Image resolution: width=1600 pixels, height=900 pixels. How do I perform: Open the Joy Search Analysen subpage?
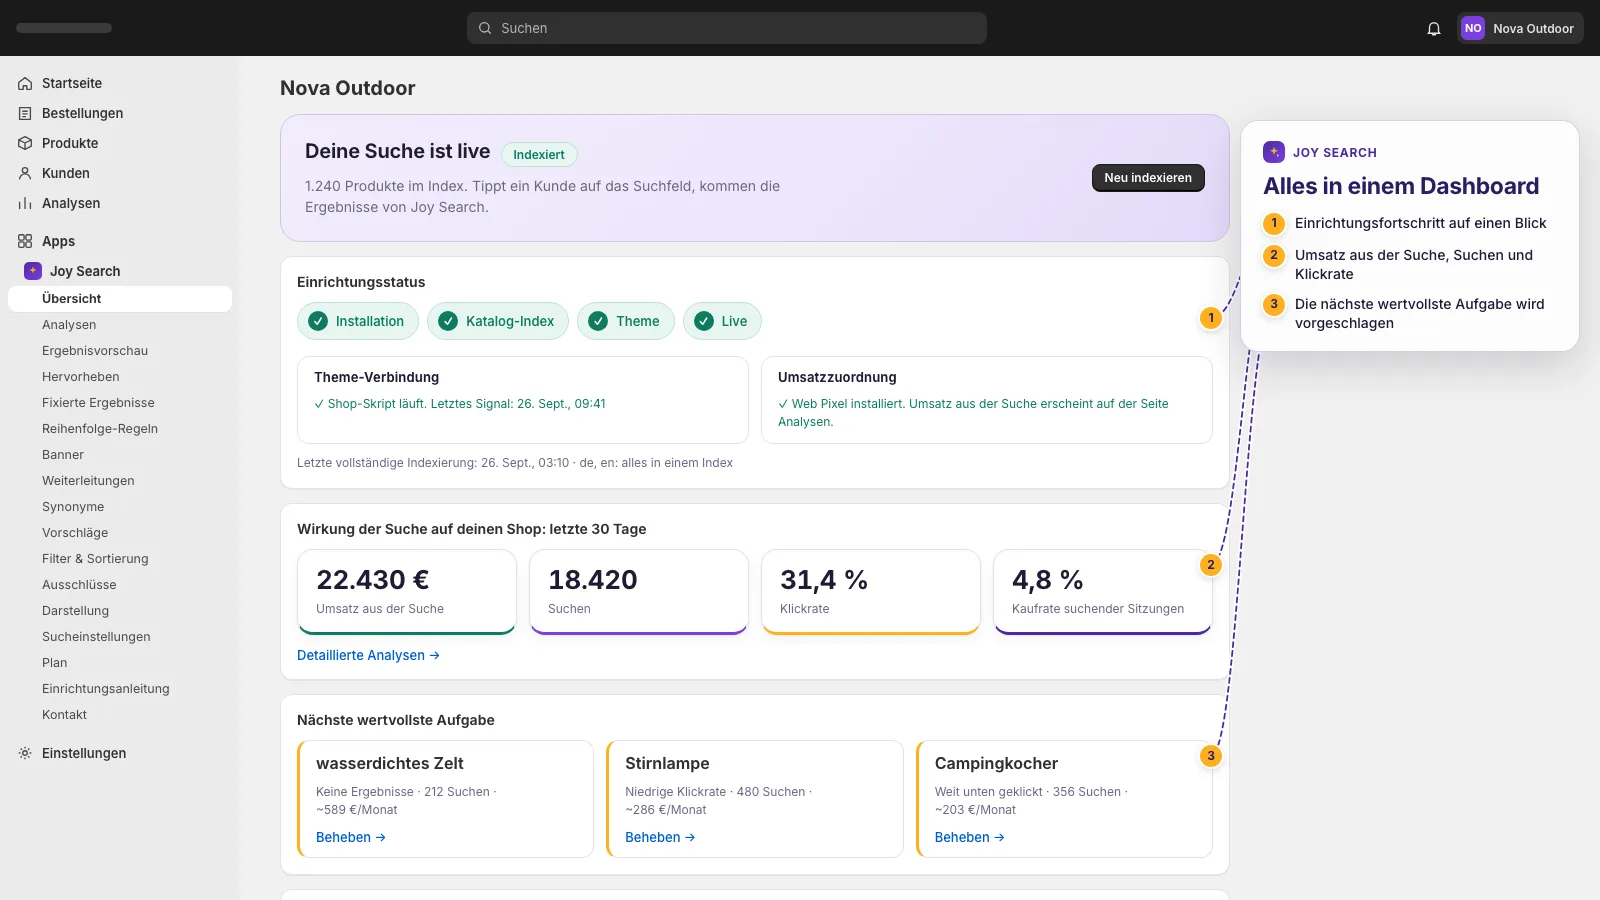(120, 325)
